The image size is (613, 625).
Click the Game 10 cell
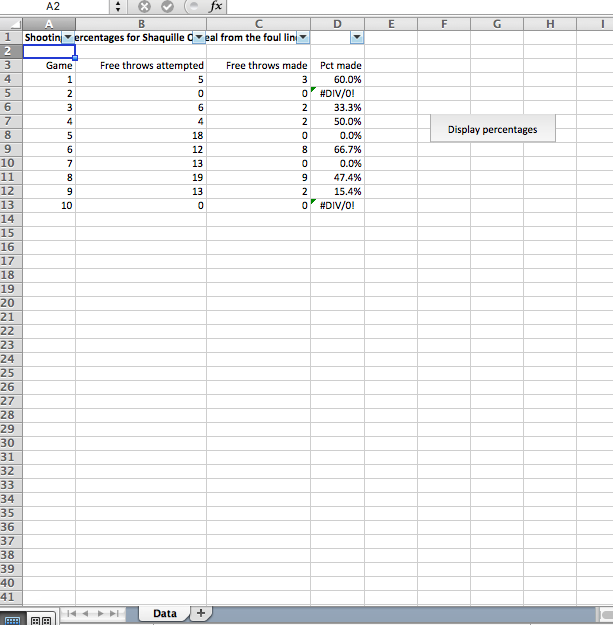point(49,205)
